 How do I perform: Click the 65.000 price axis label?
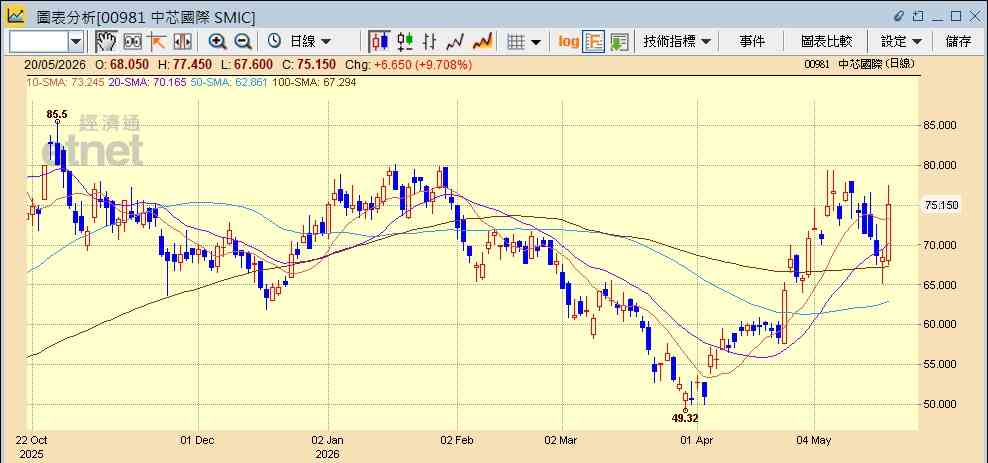coord(941,285)
